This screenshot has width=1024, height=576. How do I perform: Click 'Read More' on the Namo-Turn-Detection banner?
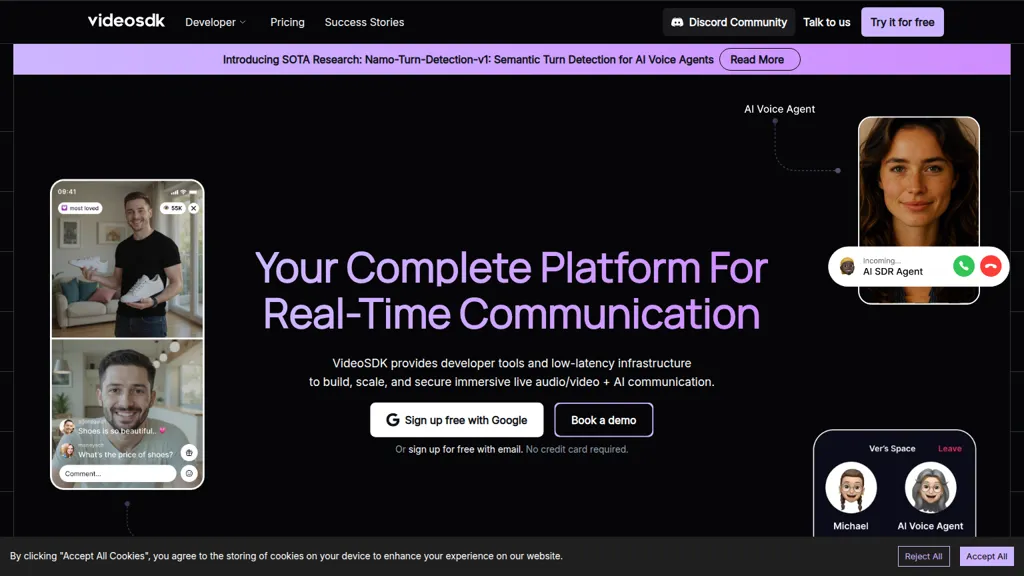coord(759,59)
